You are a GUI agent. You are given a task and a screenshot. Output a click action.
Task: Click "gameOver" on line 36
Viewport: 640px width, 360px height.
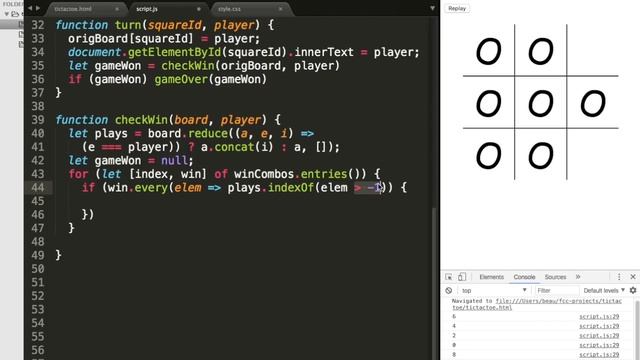click(181, 79)
